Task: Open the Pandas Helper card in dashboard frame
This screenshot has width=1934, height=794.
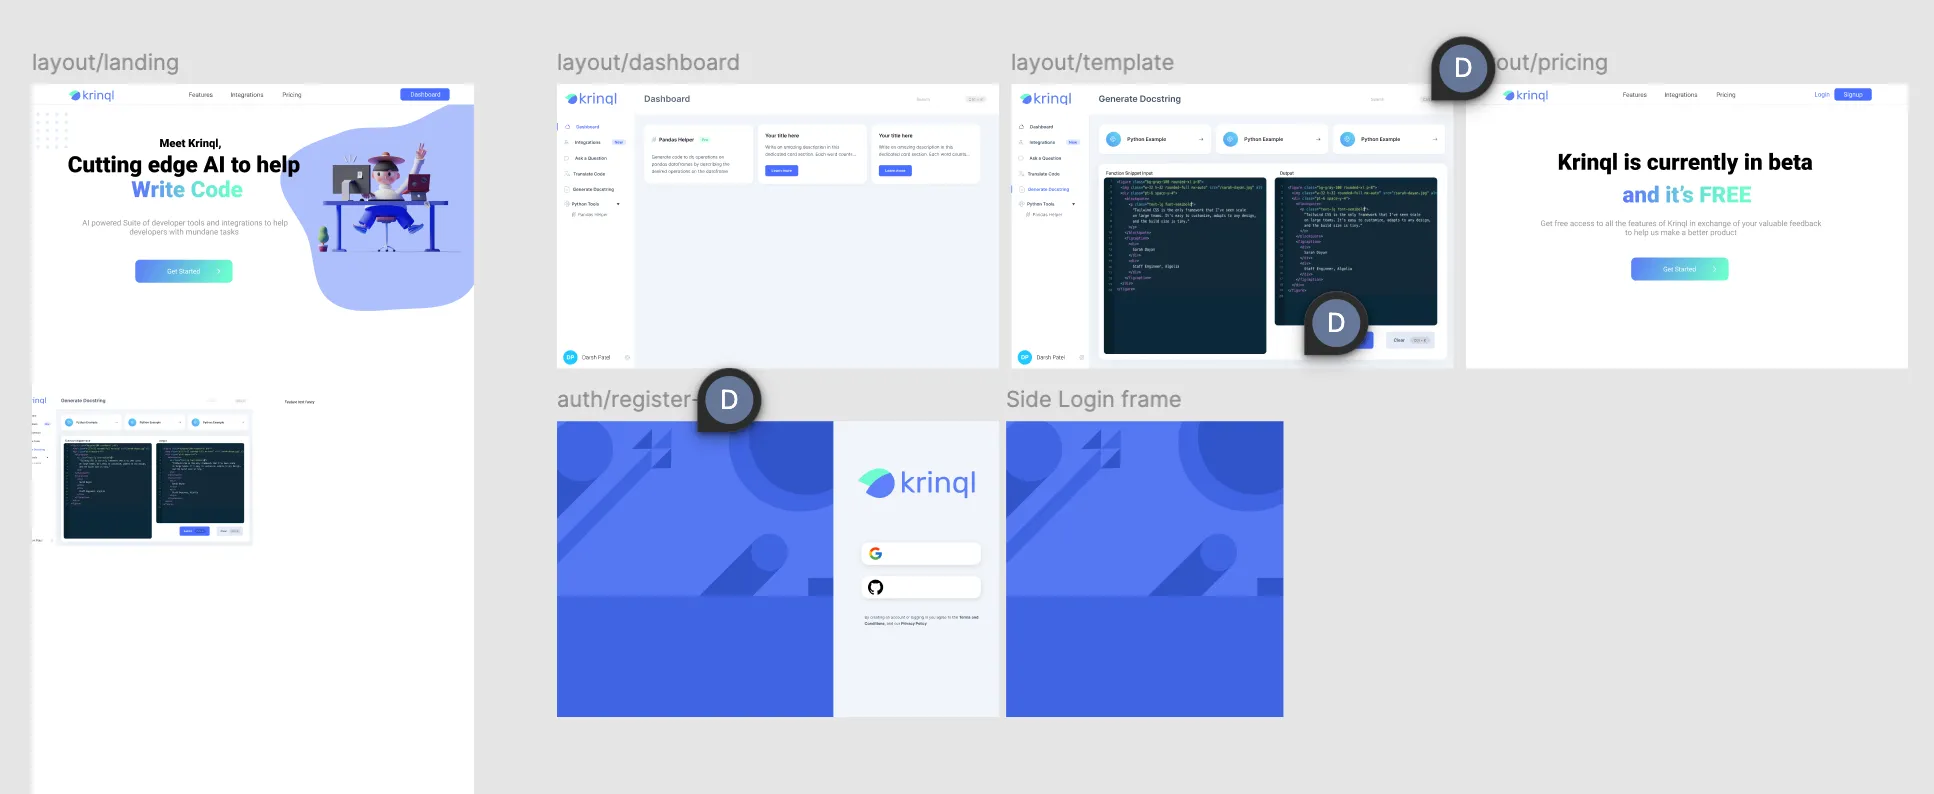Action: click(698, 153)
